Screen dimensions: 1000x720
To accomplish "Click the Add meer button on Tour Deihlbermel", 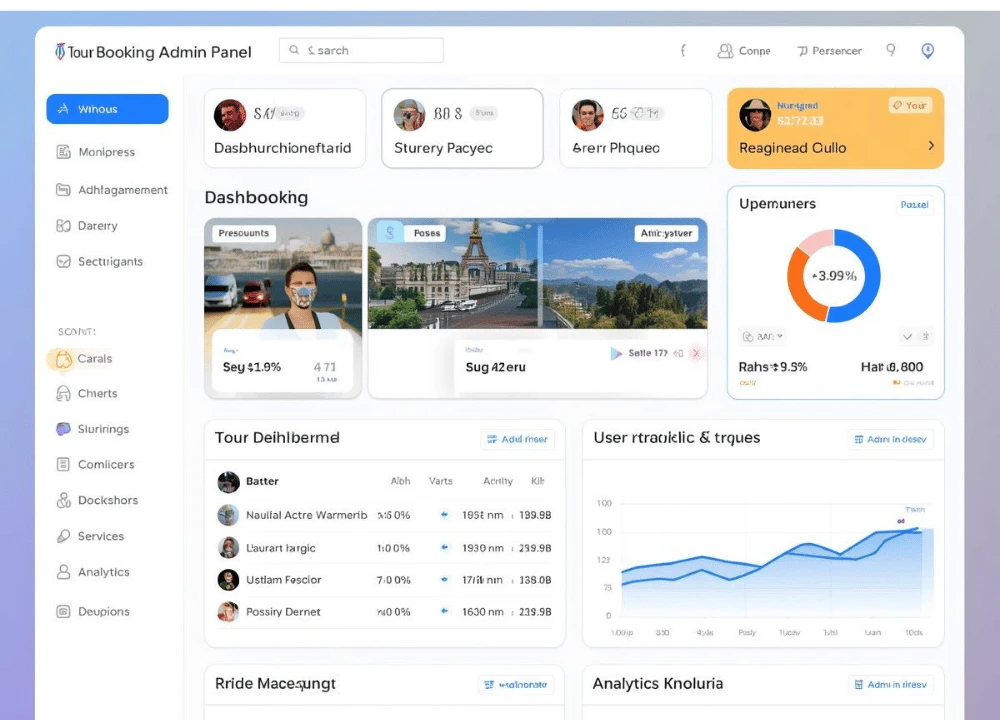I will (x=517, y=439).
